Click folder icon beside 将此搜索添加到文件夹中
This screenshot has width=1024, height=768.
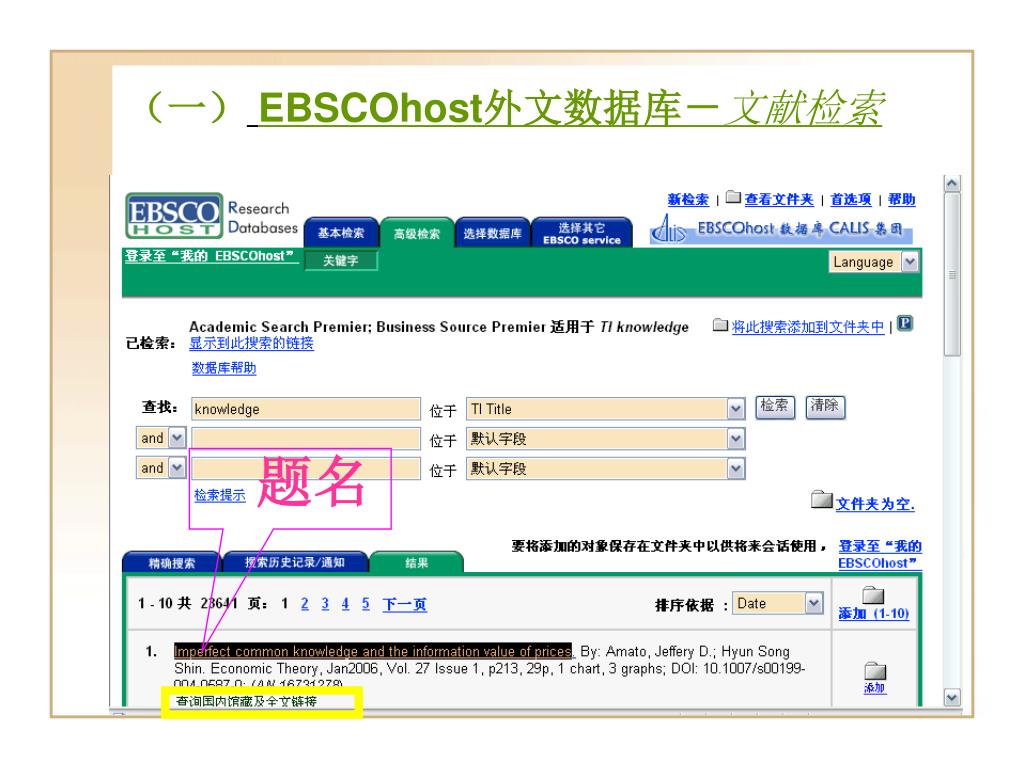tap(720, 325)
